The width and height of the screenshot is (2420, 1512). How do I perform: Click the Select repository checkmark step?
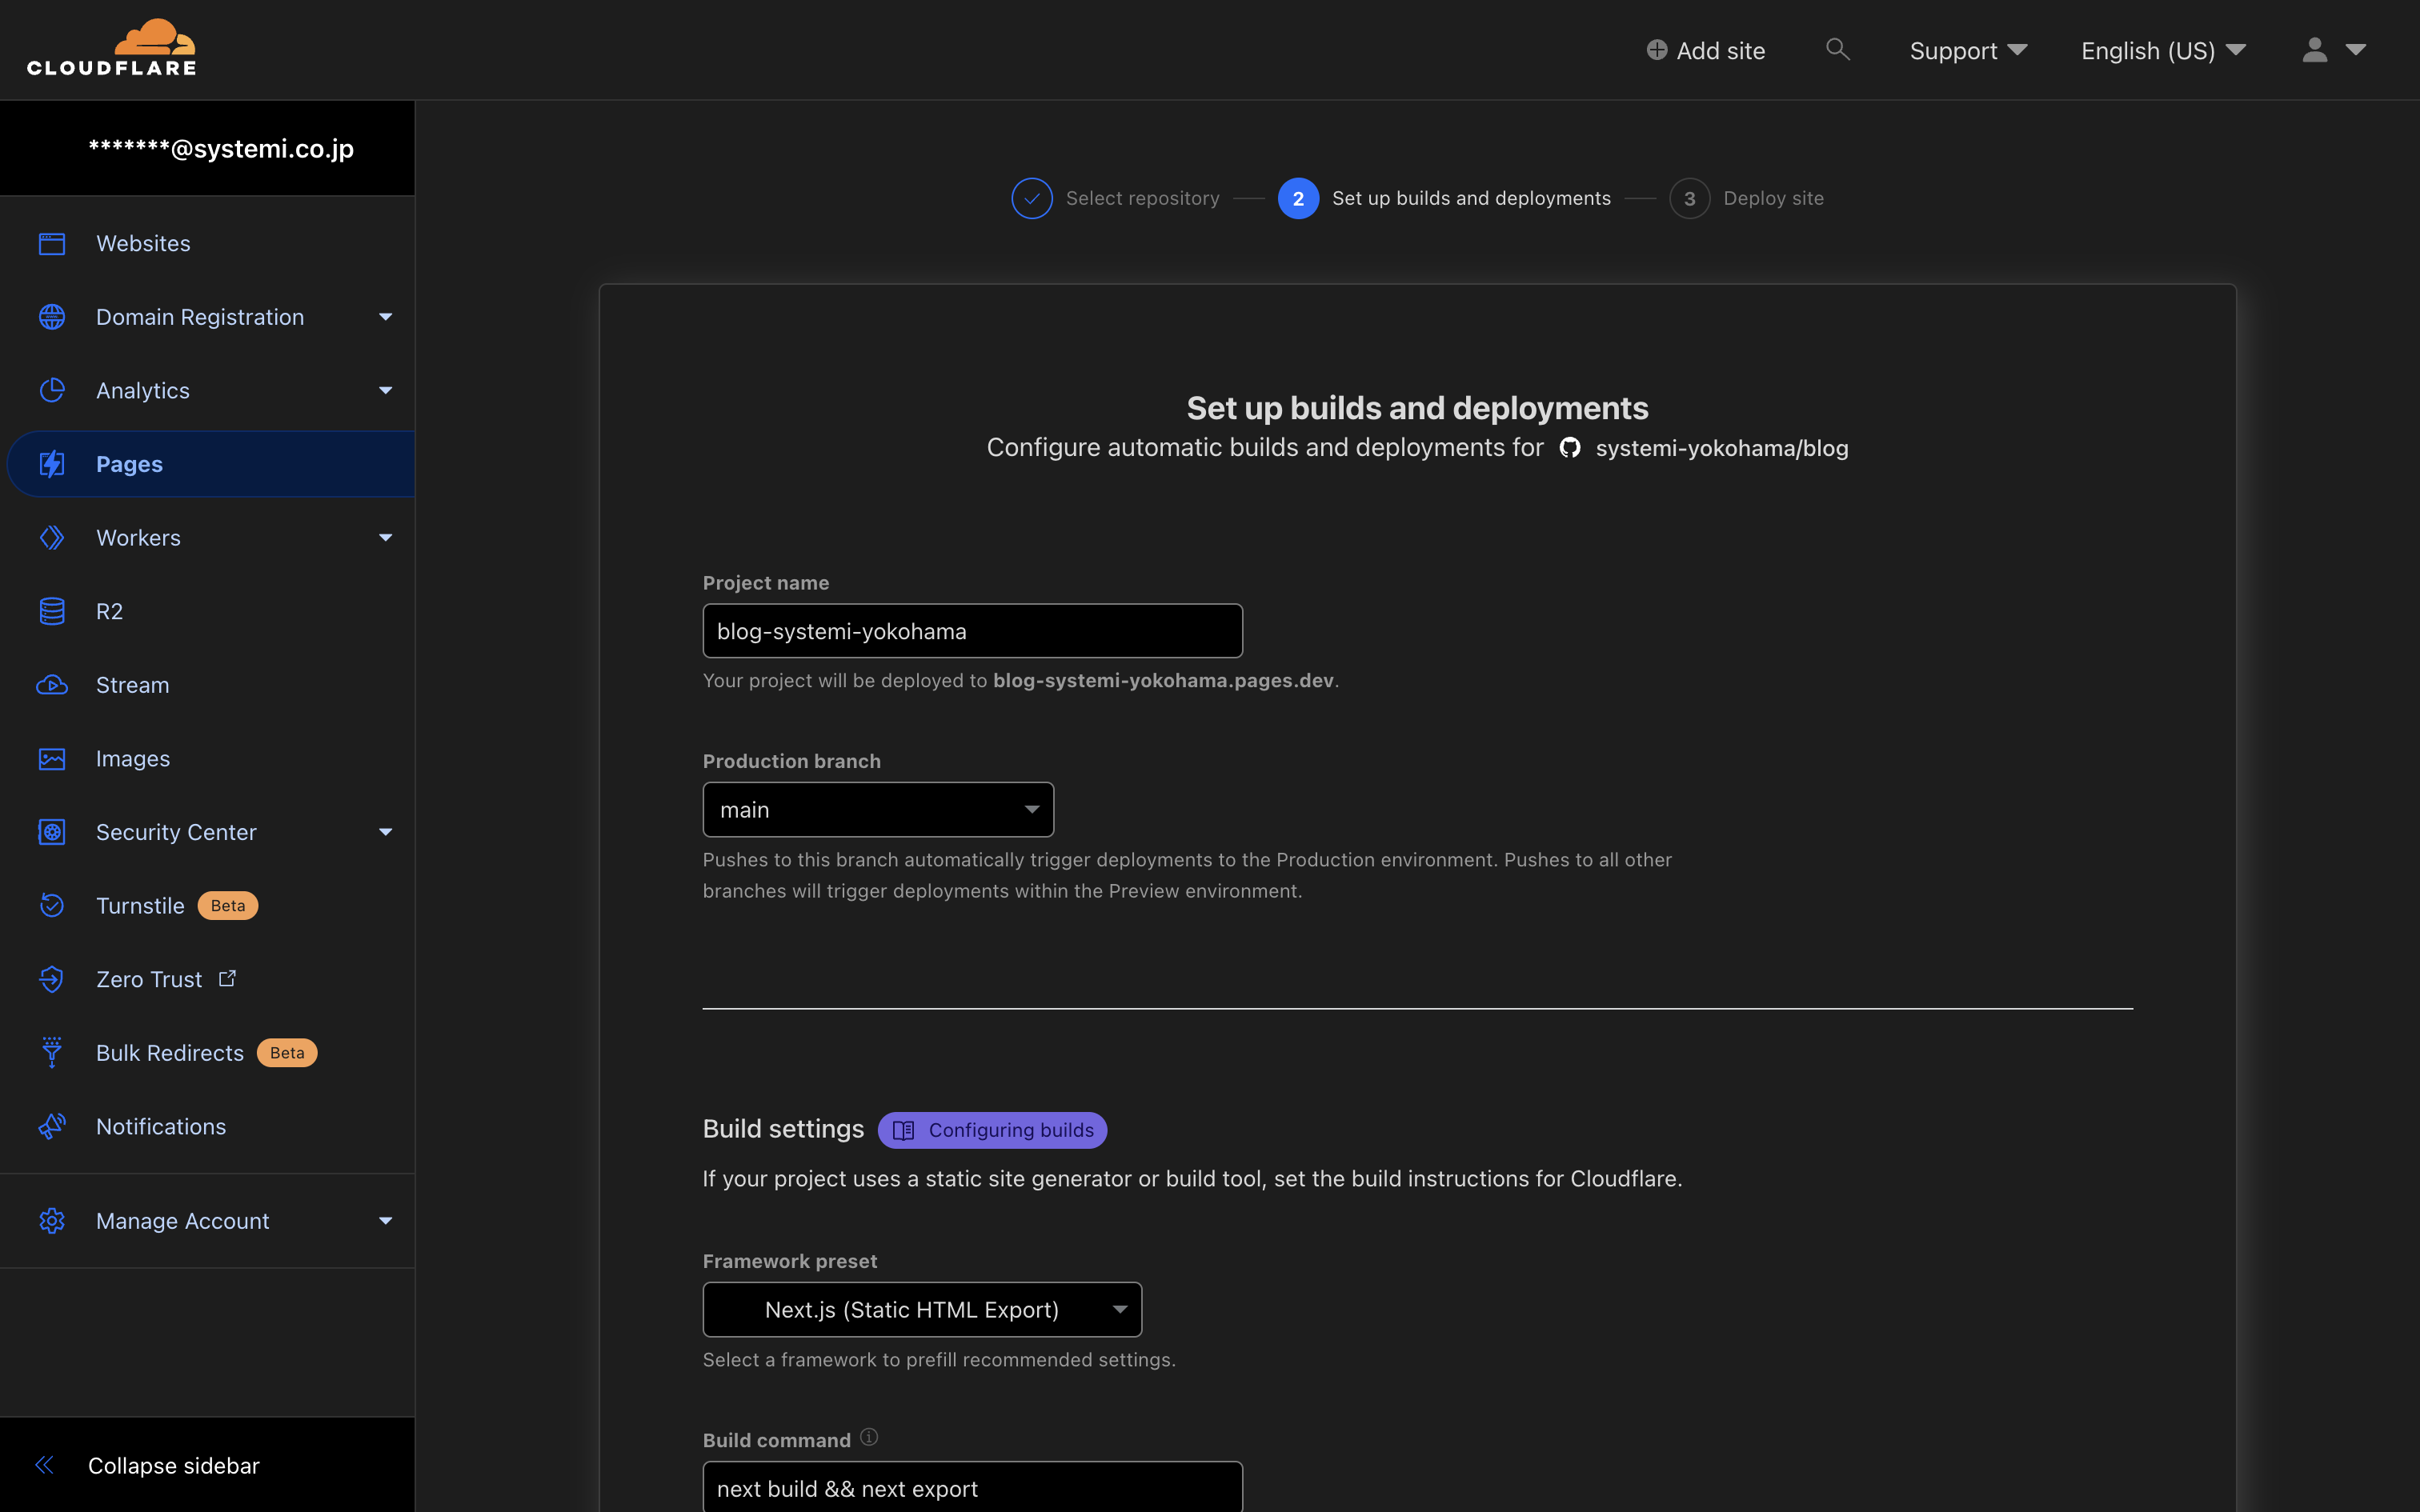point(1032,198)
